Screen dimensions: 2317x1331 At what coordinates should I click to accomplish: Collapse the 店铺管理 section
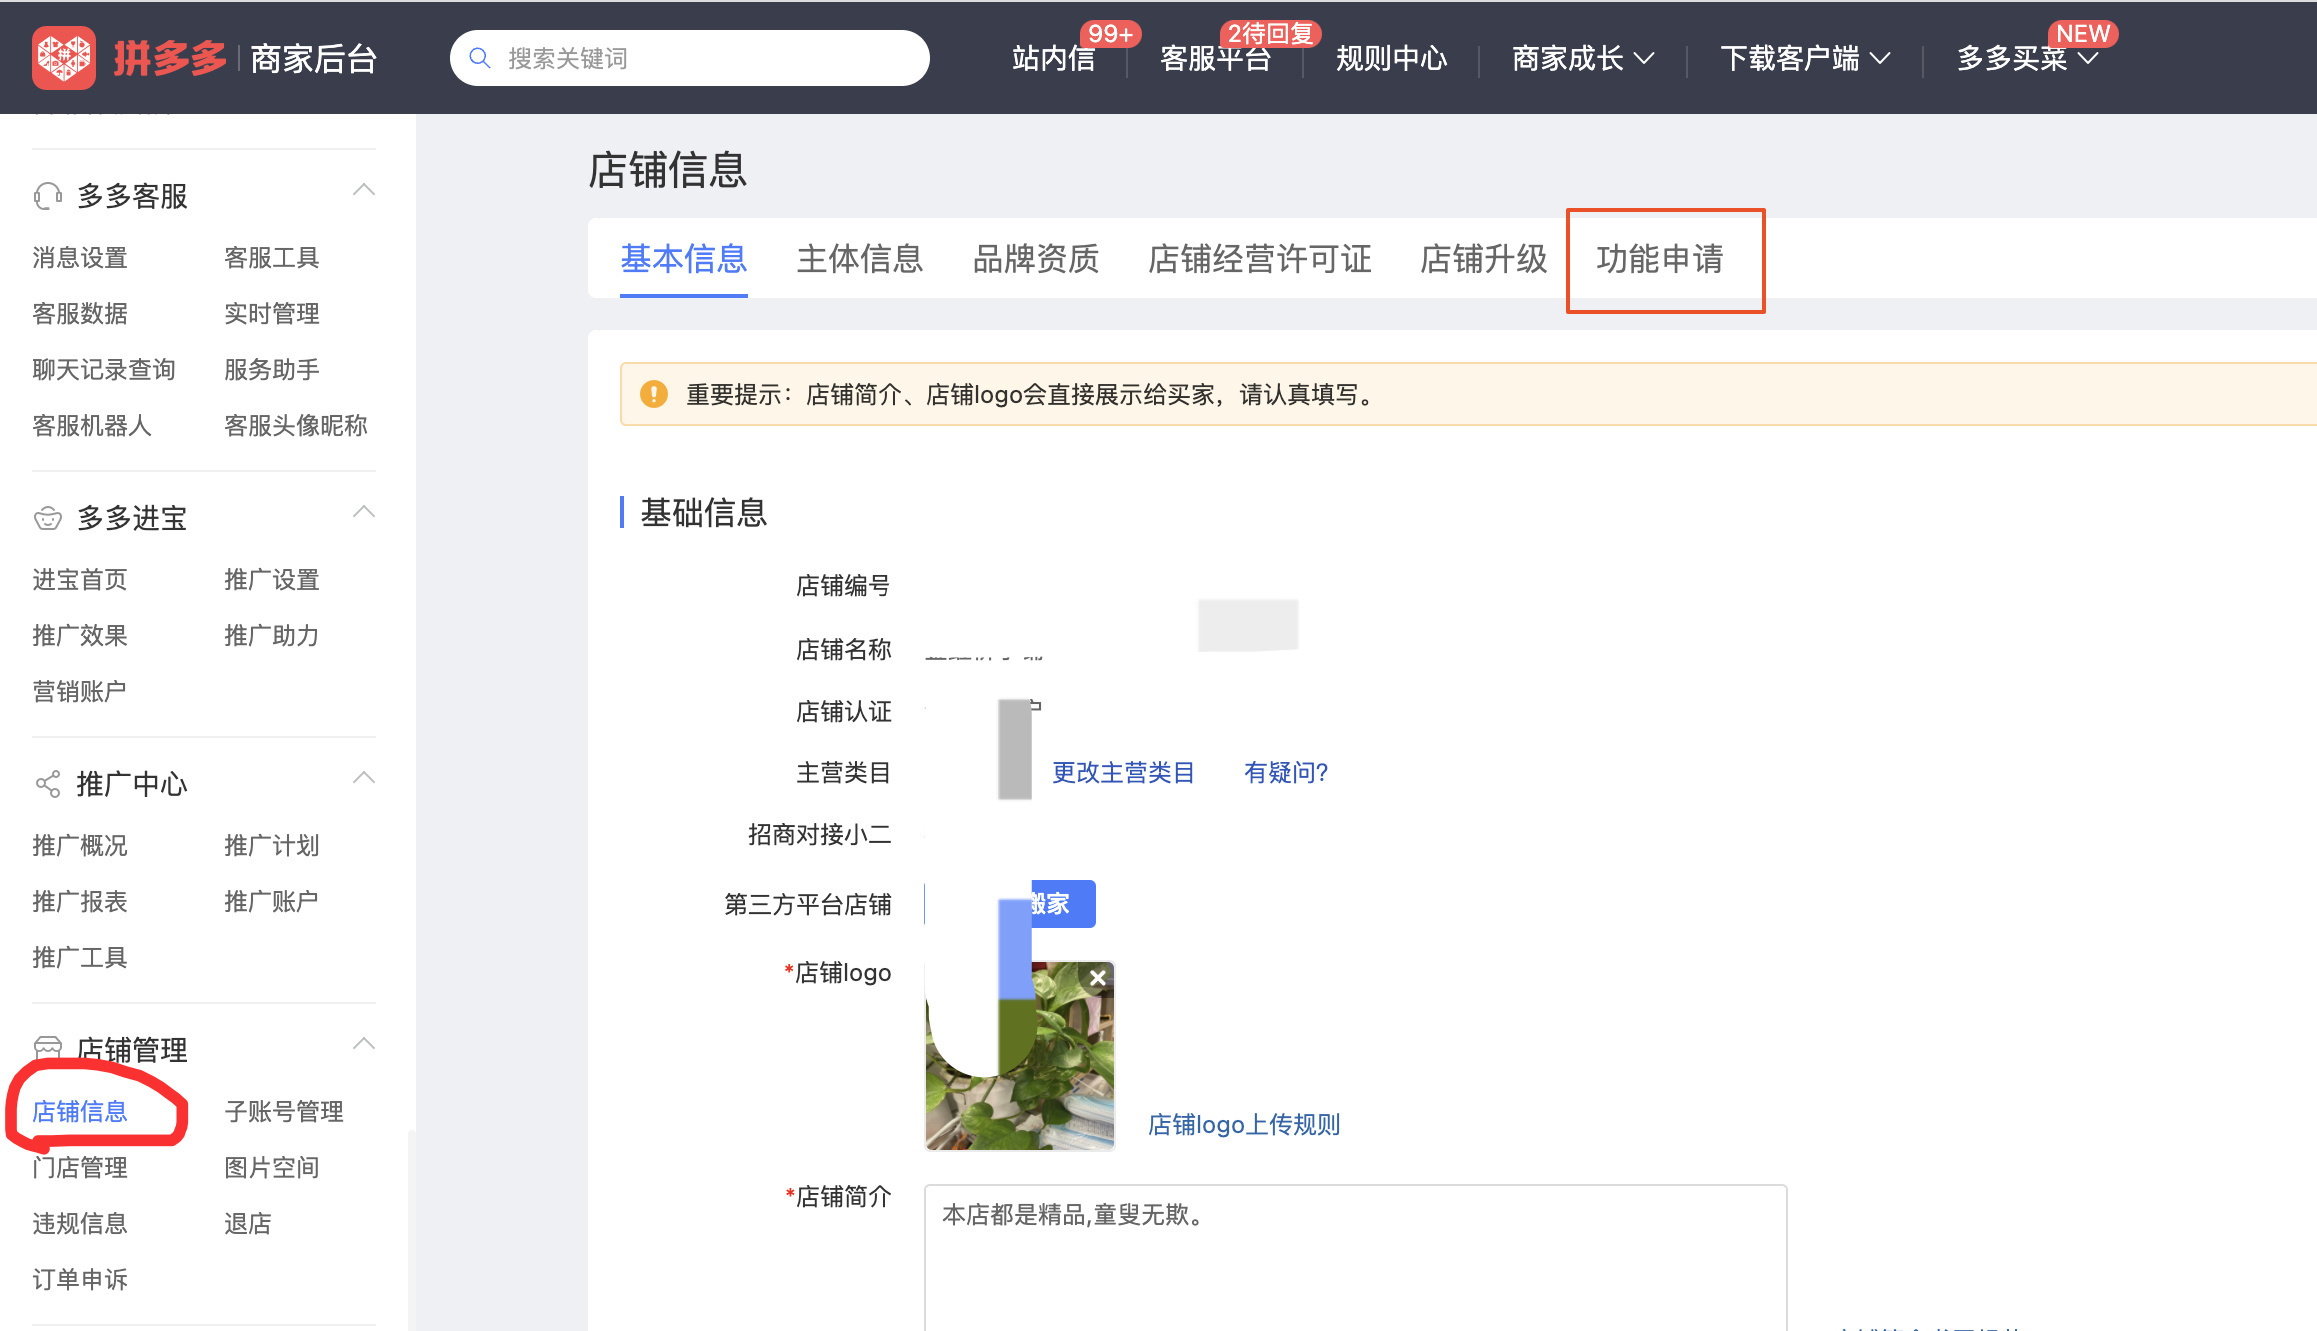pos(364,1044)
